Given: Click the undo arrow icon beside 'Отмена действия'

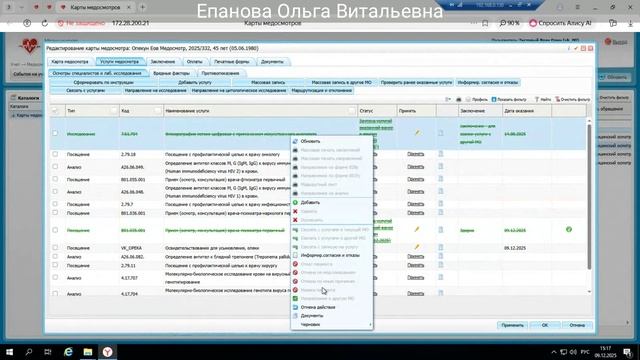Looking at the screenshot, I should coord(295,307).
